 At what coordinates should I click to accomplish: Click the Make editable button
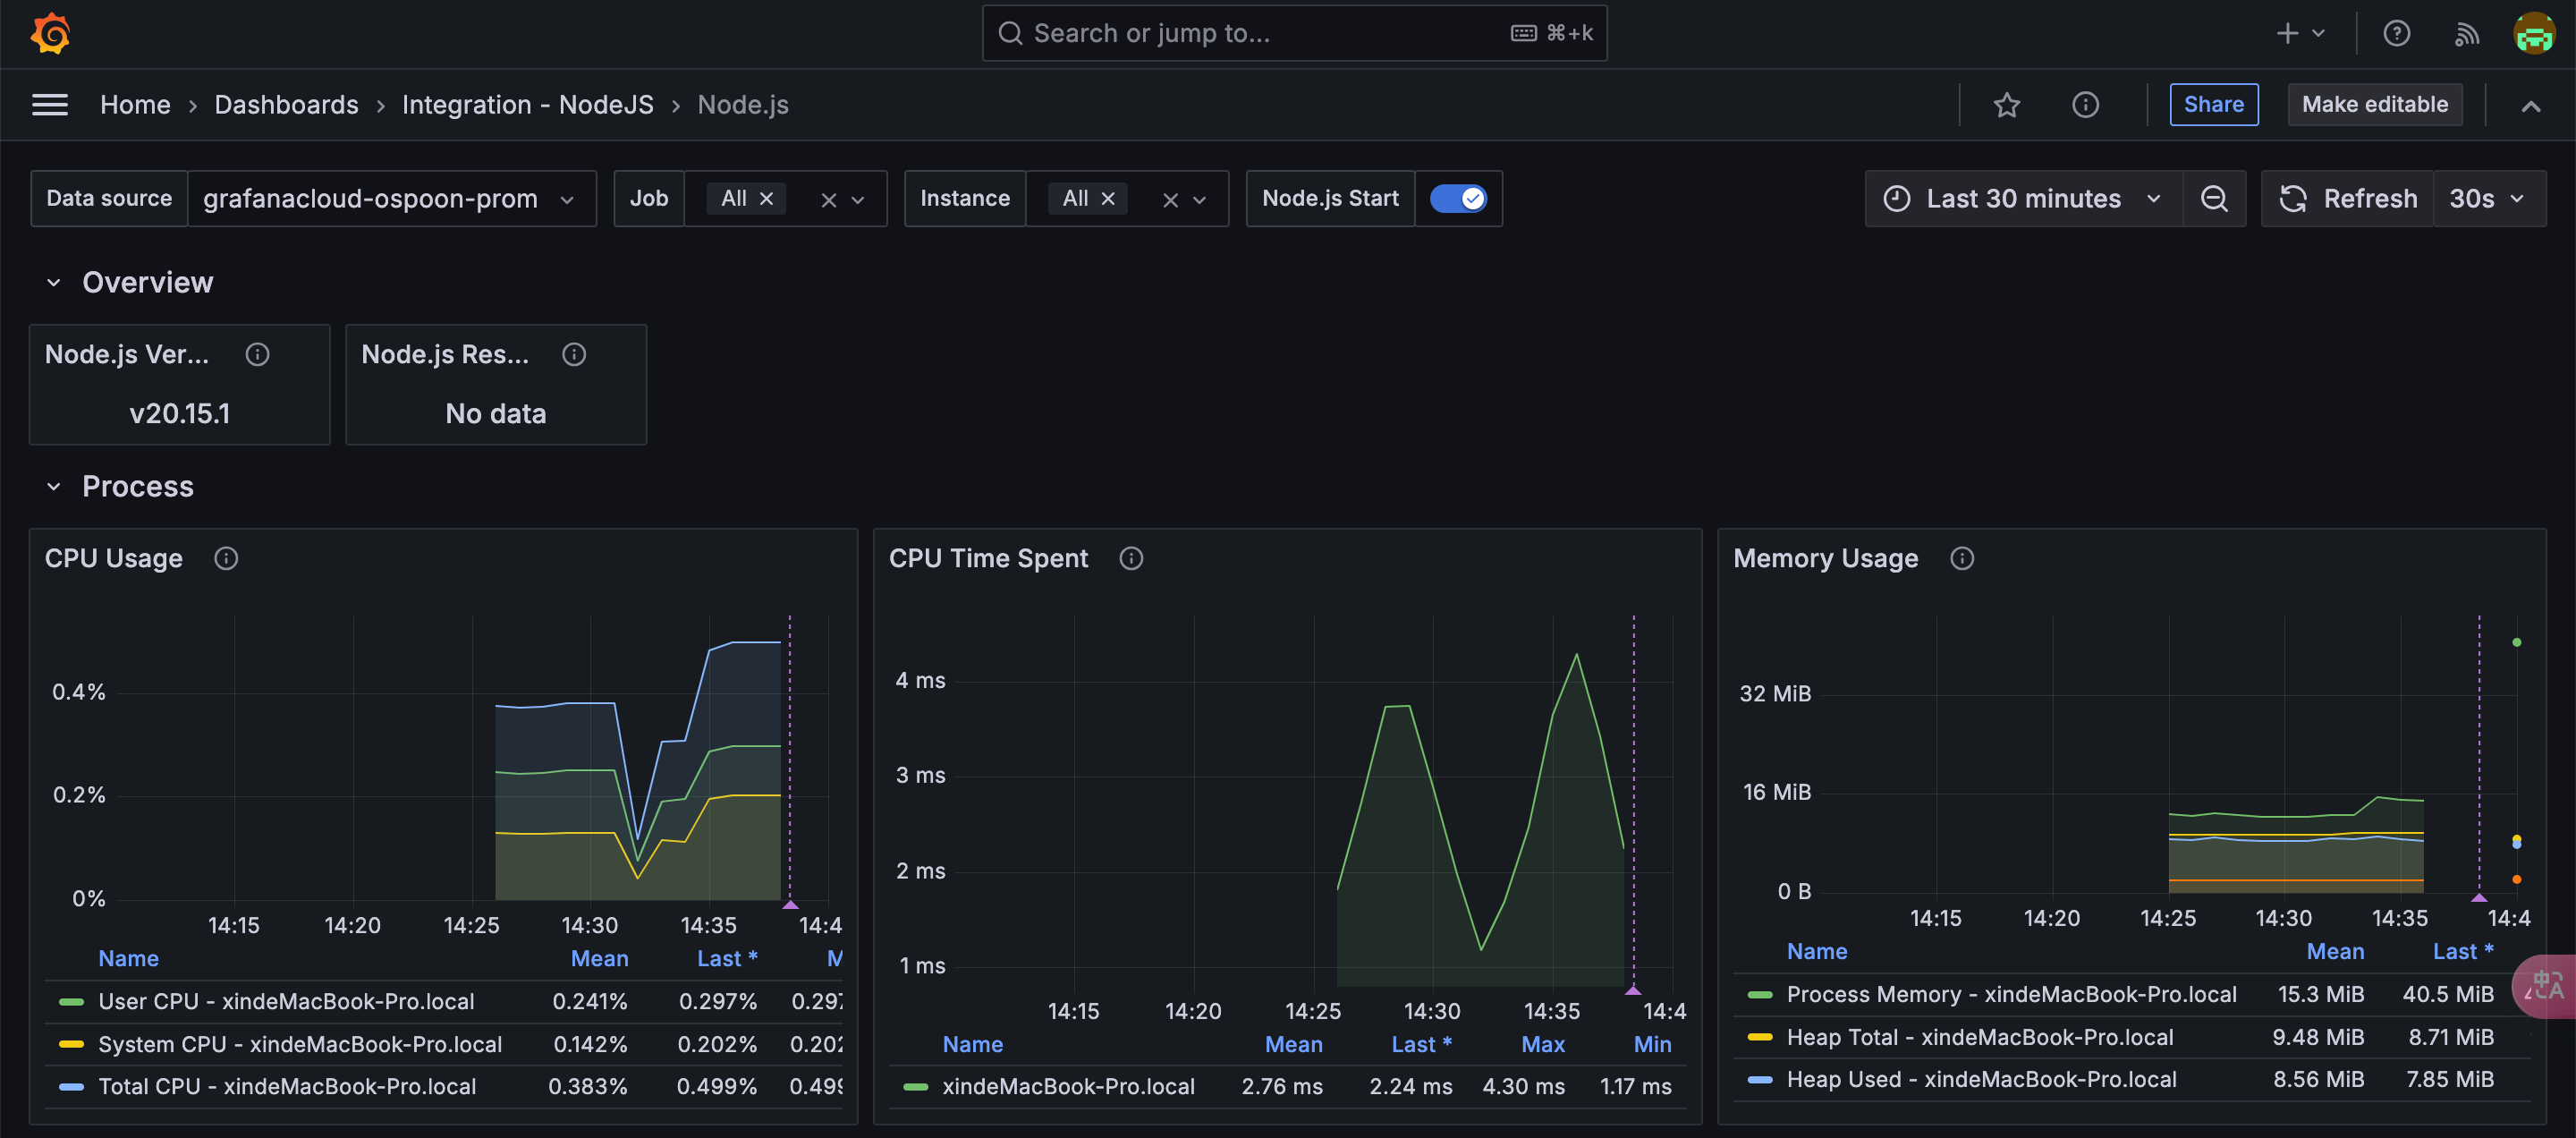click(2374, 105)
